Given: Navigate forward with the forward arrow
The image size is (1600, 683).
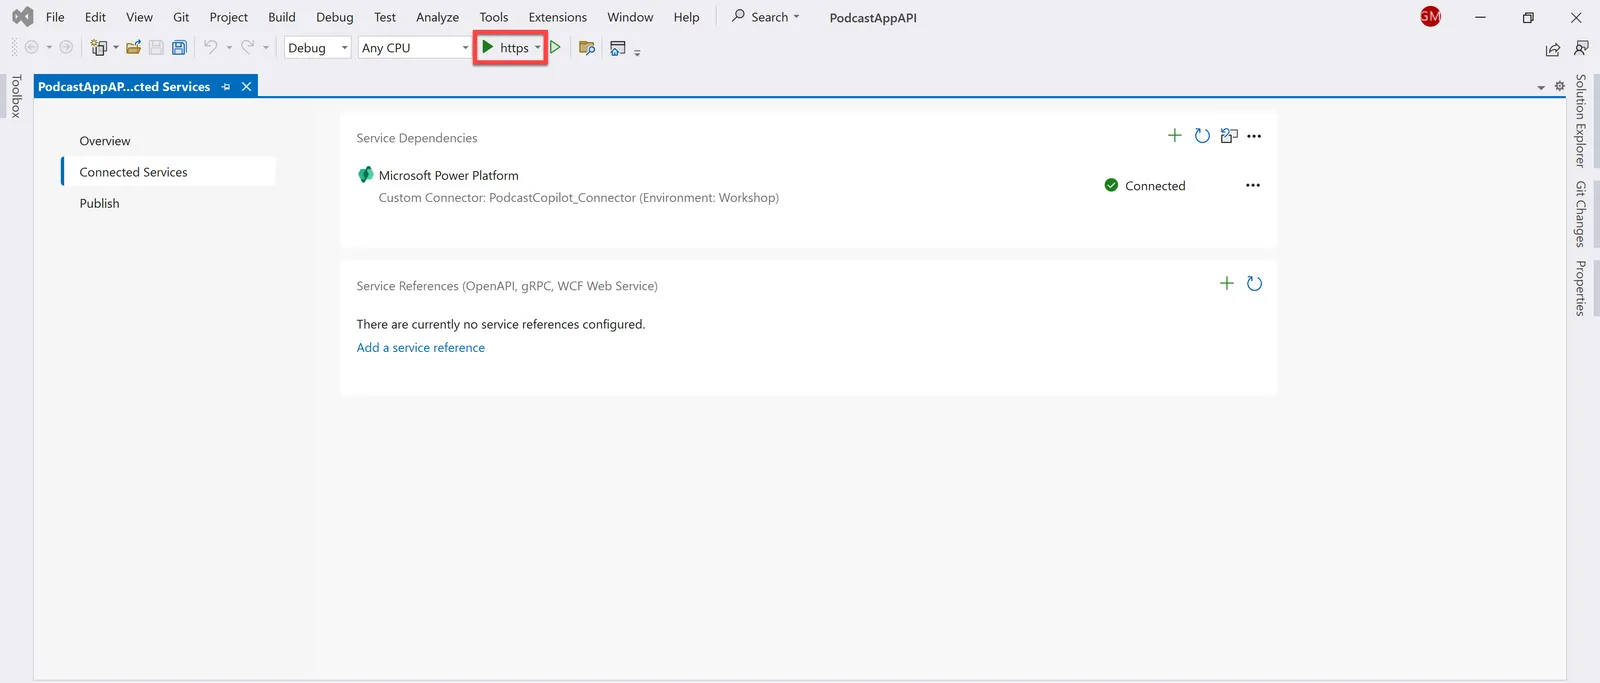Looking at the screenshot, I should coord(66,47).
